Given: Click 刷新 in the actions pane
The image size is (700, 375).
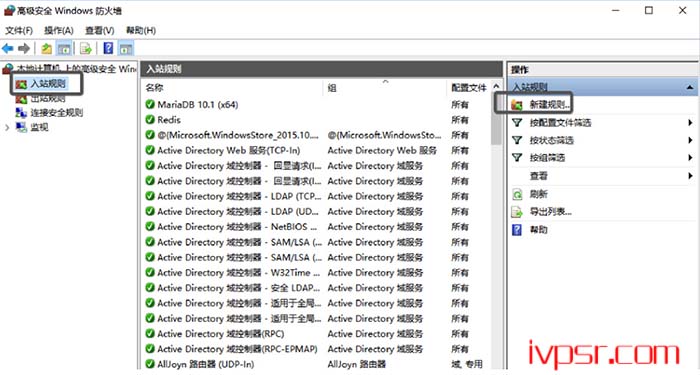Looking at the screenshot, I should [x=538, y=194].
